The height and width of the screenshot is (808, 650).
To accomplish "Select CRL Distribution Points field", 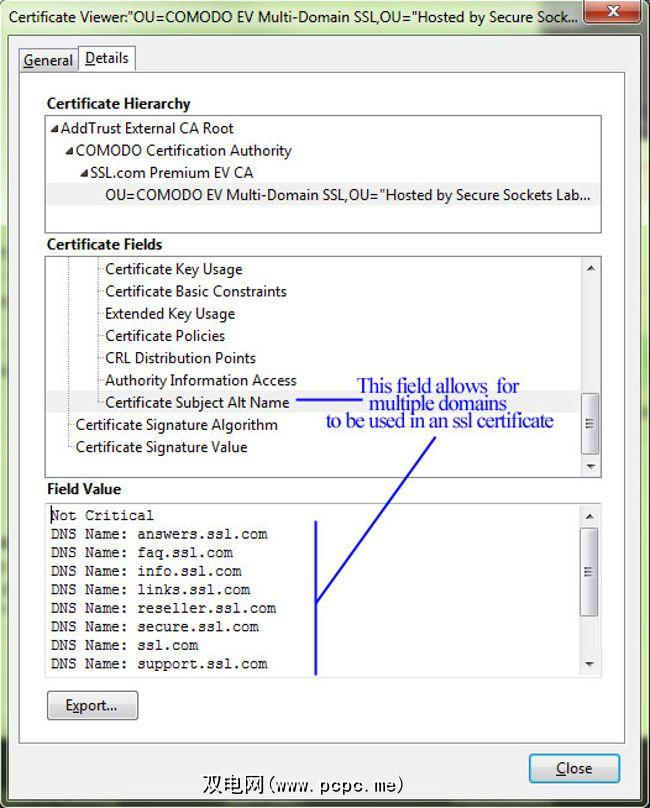I will click(x=180, y=358).
